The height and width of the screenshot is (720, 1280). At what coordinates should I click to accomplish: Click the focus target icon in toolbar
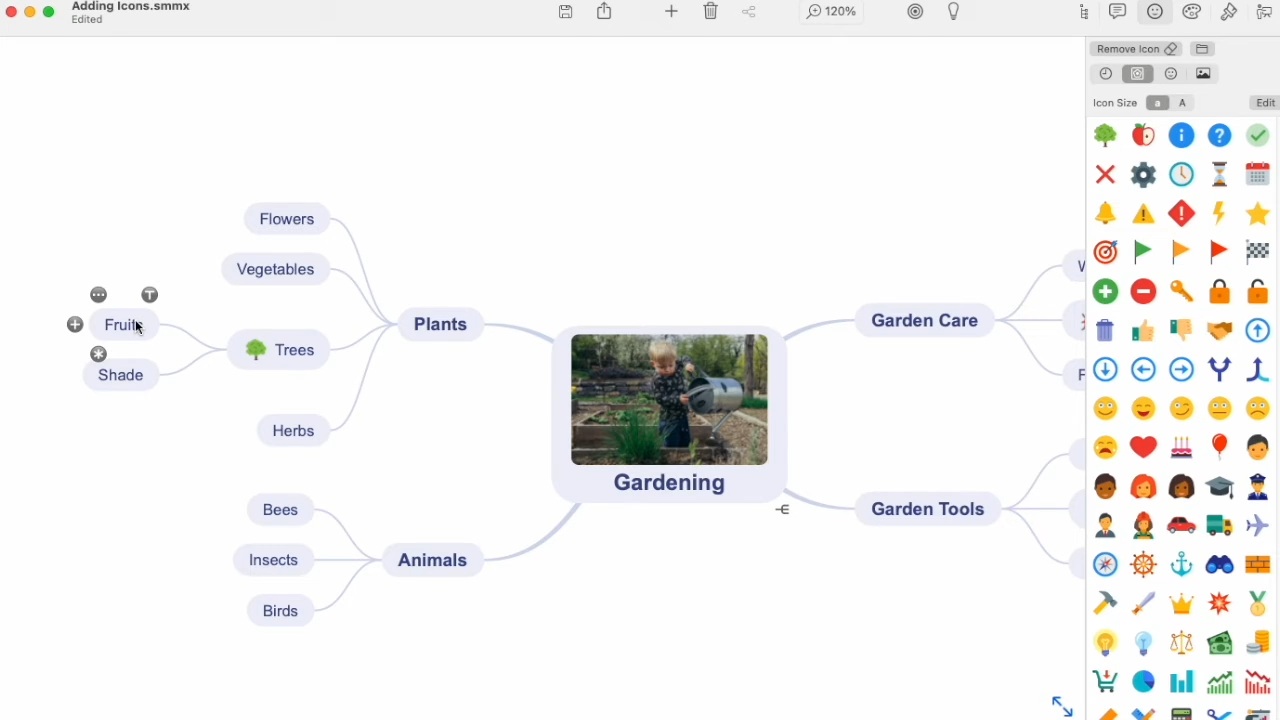point(915,12)
